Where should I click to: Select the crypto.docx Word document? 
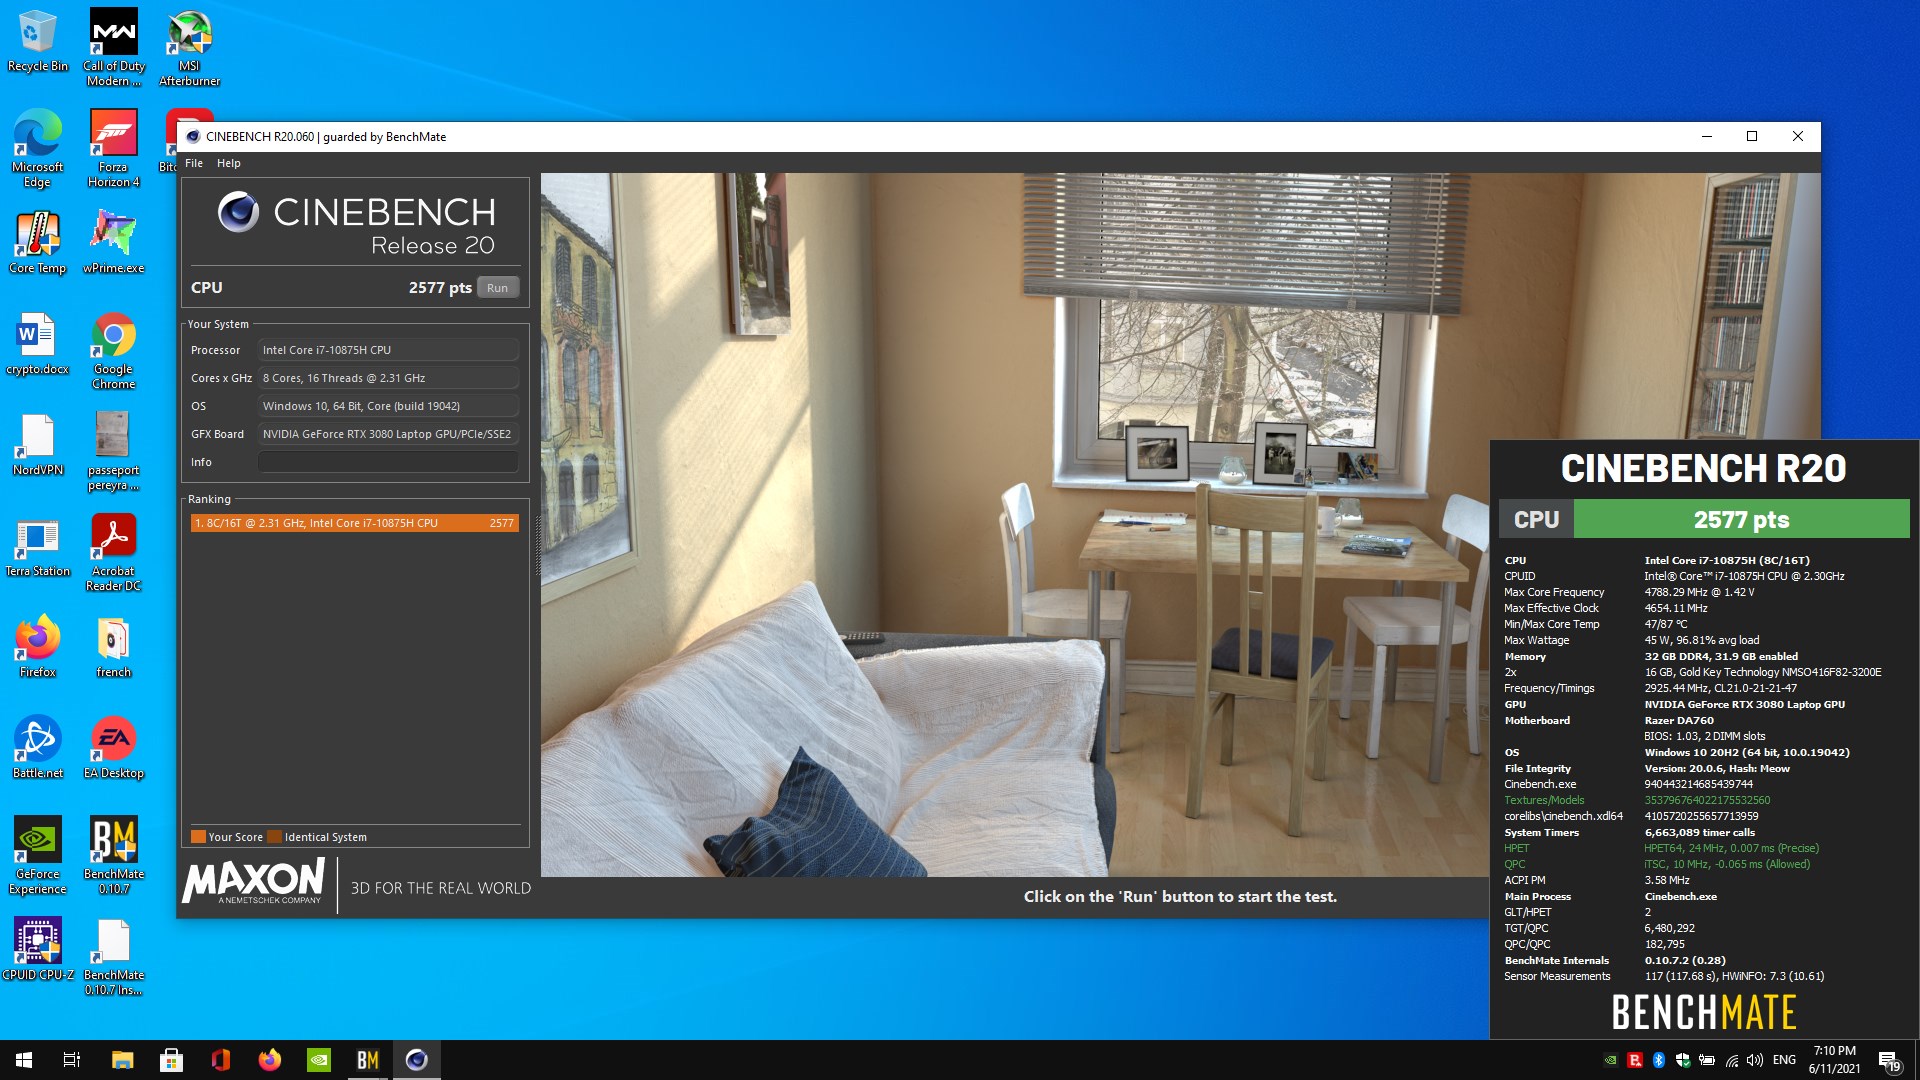point(37,343)
